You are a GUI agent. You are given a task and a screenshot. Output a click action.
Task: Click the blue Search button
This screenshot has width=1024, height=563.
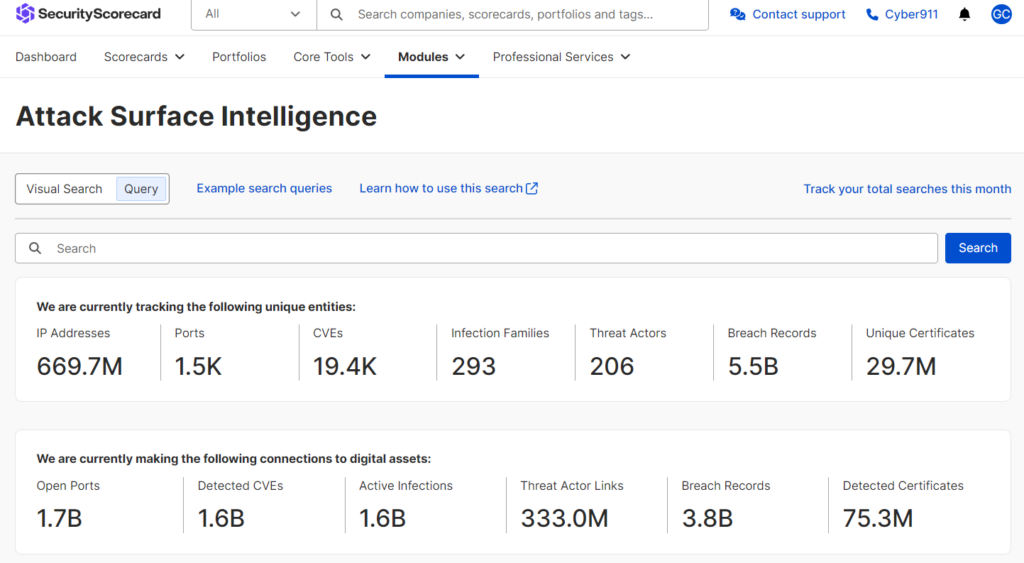(x=978, y=248)
